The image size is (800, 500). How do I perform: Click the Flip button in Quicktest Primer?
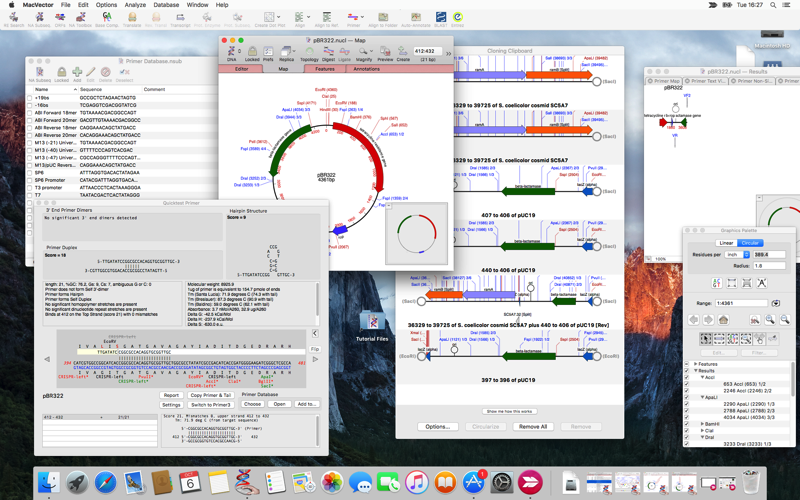point(315,349)
